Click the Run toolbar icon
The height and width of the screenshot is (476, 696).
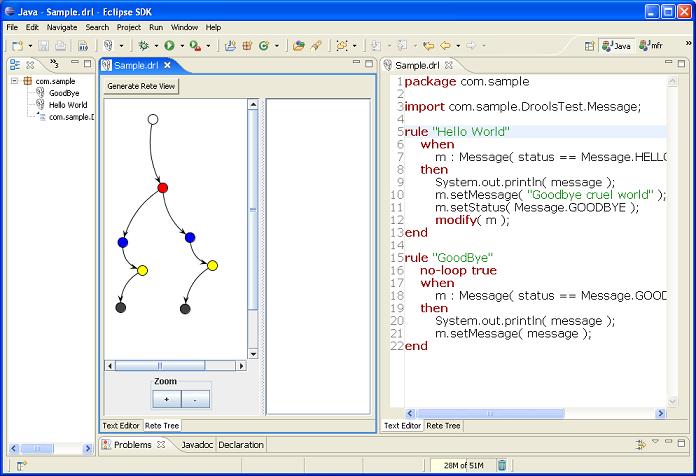(169, 46)
